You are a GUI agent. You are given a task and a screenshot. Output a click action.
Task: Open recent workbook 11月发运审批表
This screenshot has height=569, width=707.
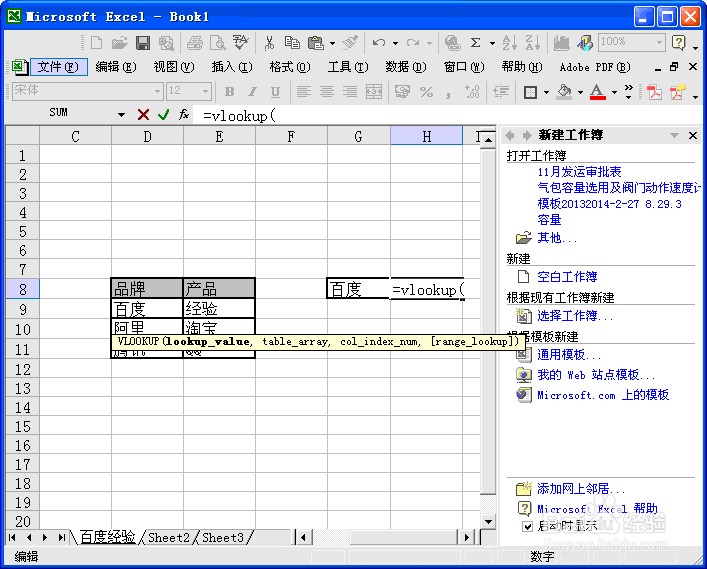point(579,172)
